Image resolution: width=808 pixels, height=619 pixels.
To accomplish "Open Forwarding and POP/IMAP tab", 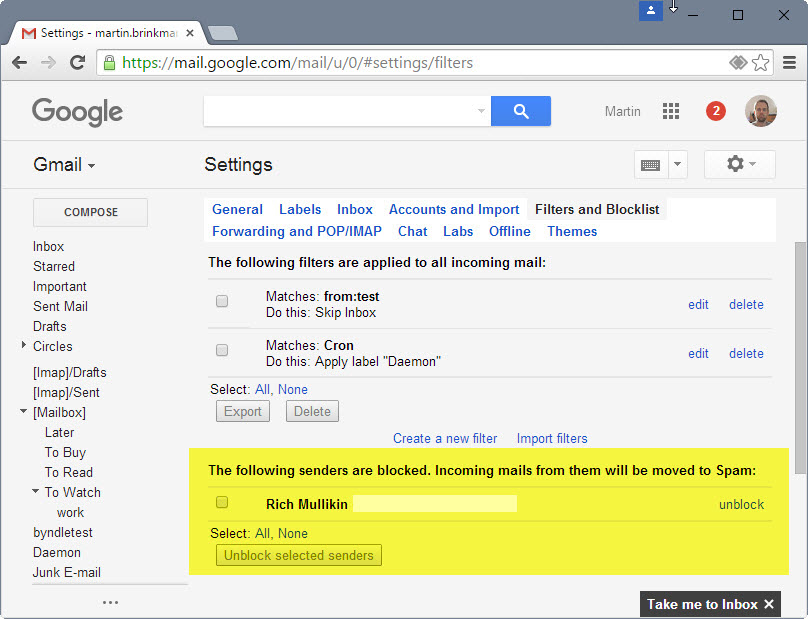I will point(297,231).
